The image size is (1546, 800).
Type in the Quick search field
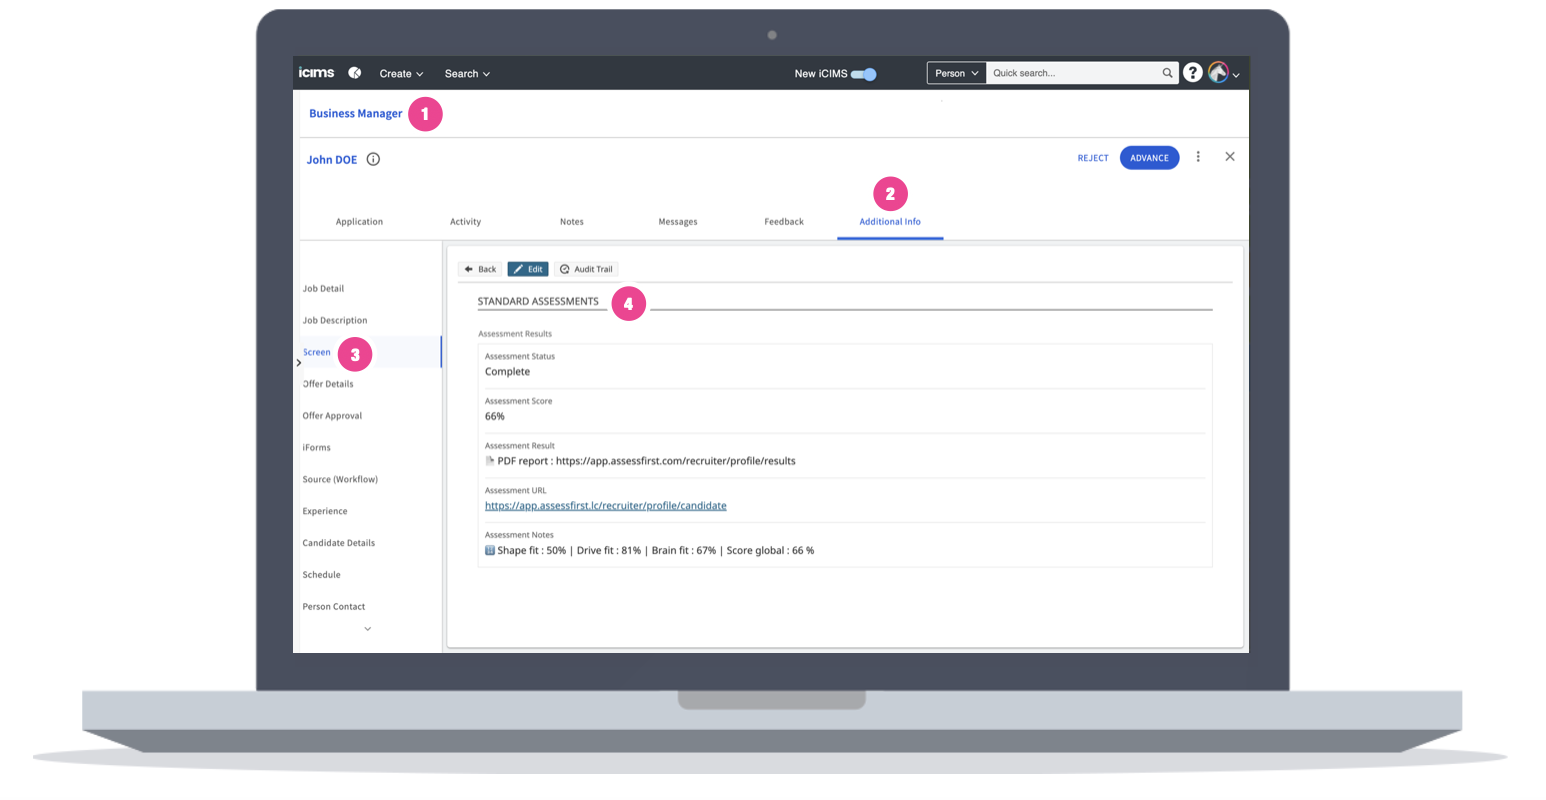pyautogui.click(x=1073, y=73)
